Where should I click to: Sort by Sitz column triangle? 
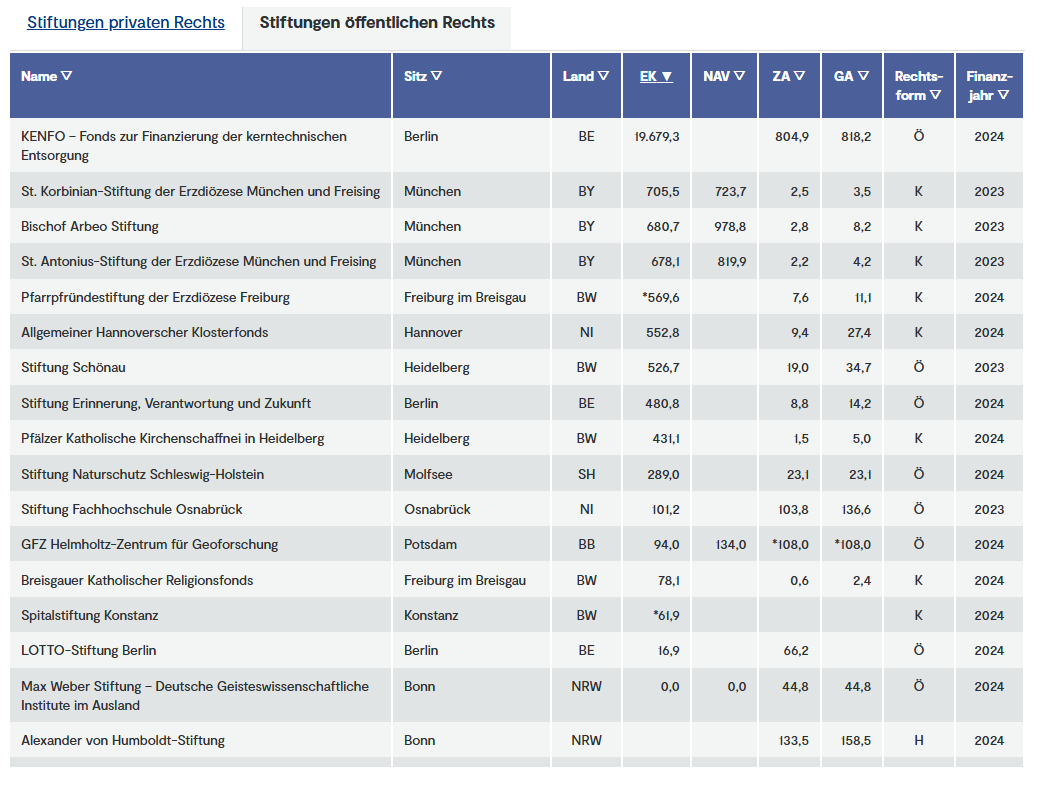coord(437,76)
